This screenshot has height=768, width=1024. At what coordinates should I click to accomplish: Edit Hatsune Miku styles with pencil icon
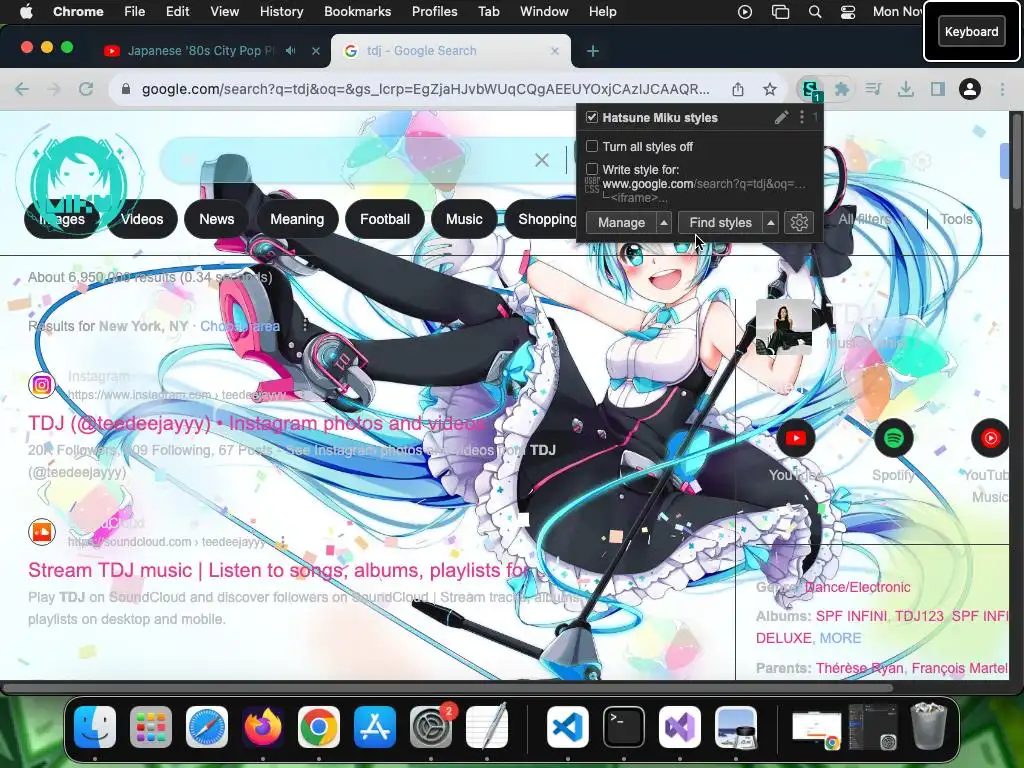click(x=781, y=118)
